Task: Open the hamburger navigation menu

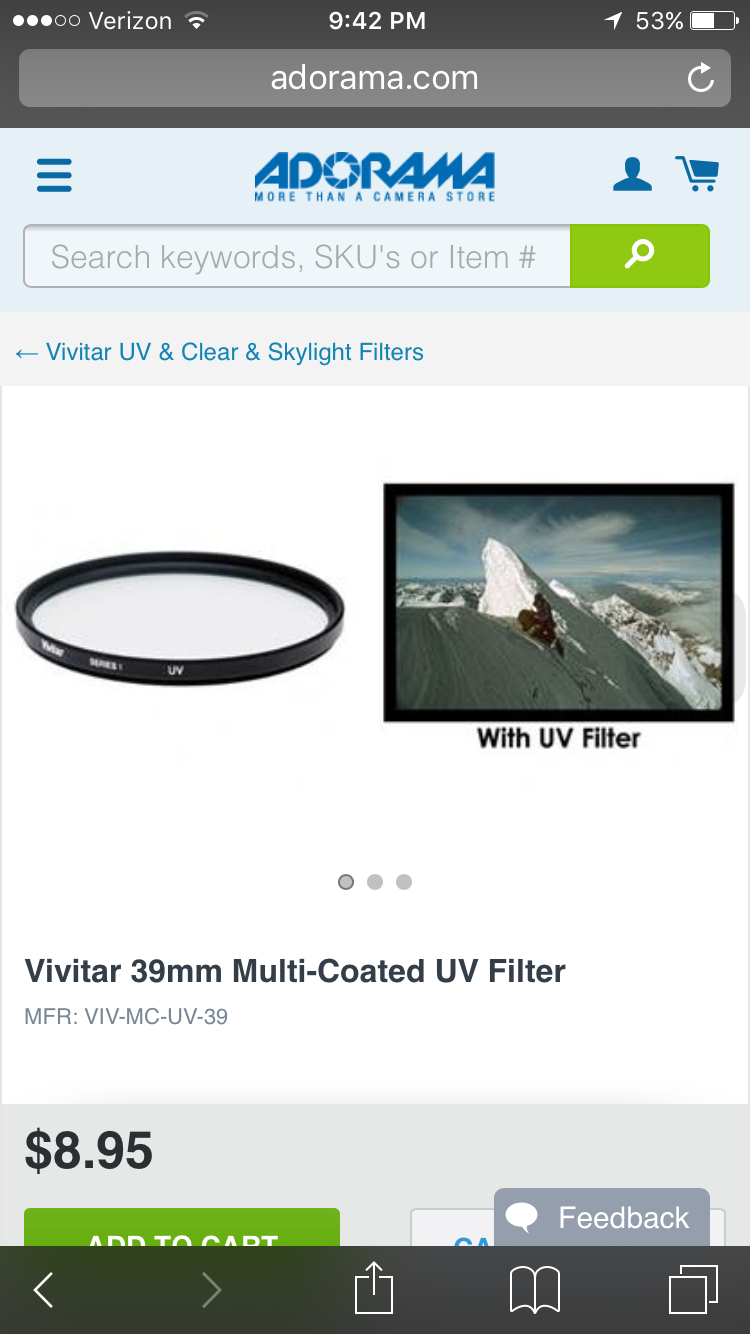Action: [x=54, y=175]
